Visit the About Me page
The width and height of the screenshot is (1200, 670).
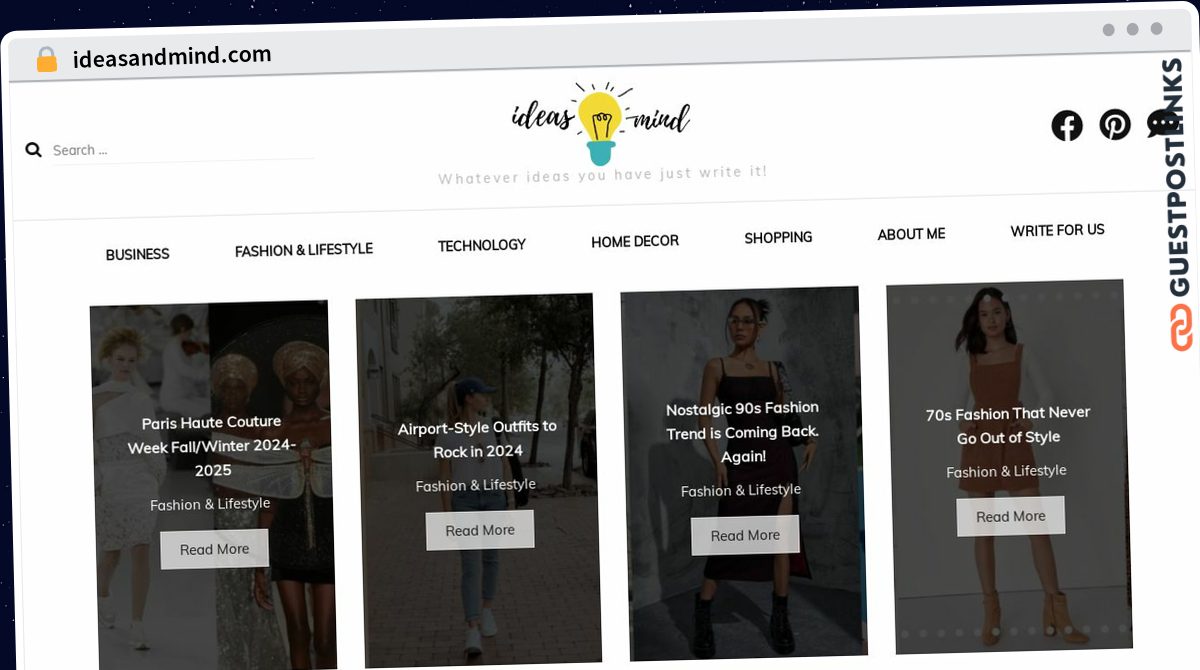tap(911, 234)
